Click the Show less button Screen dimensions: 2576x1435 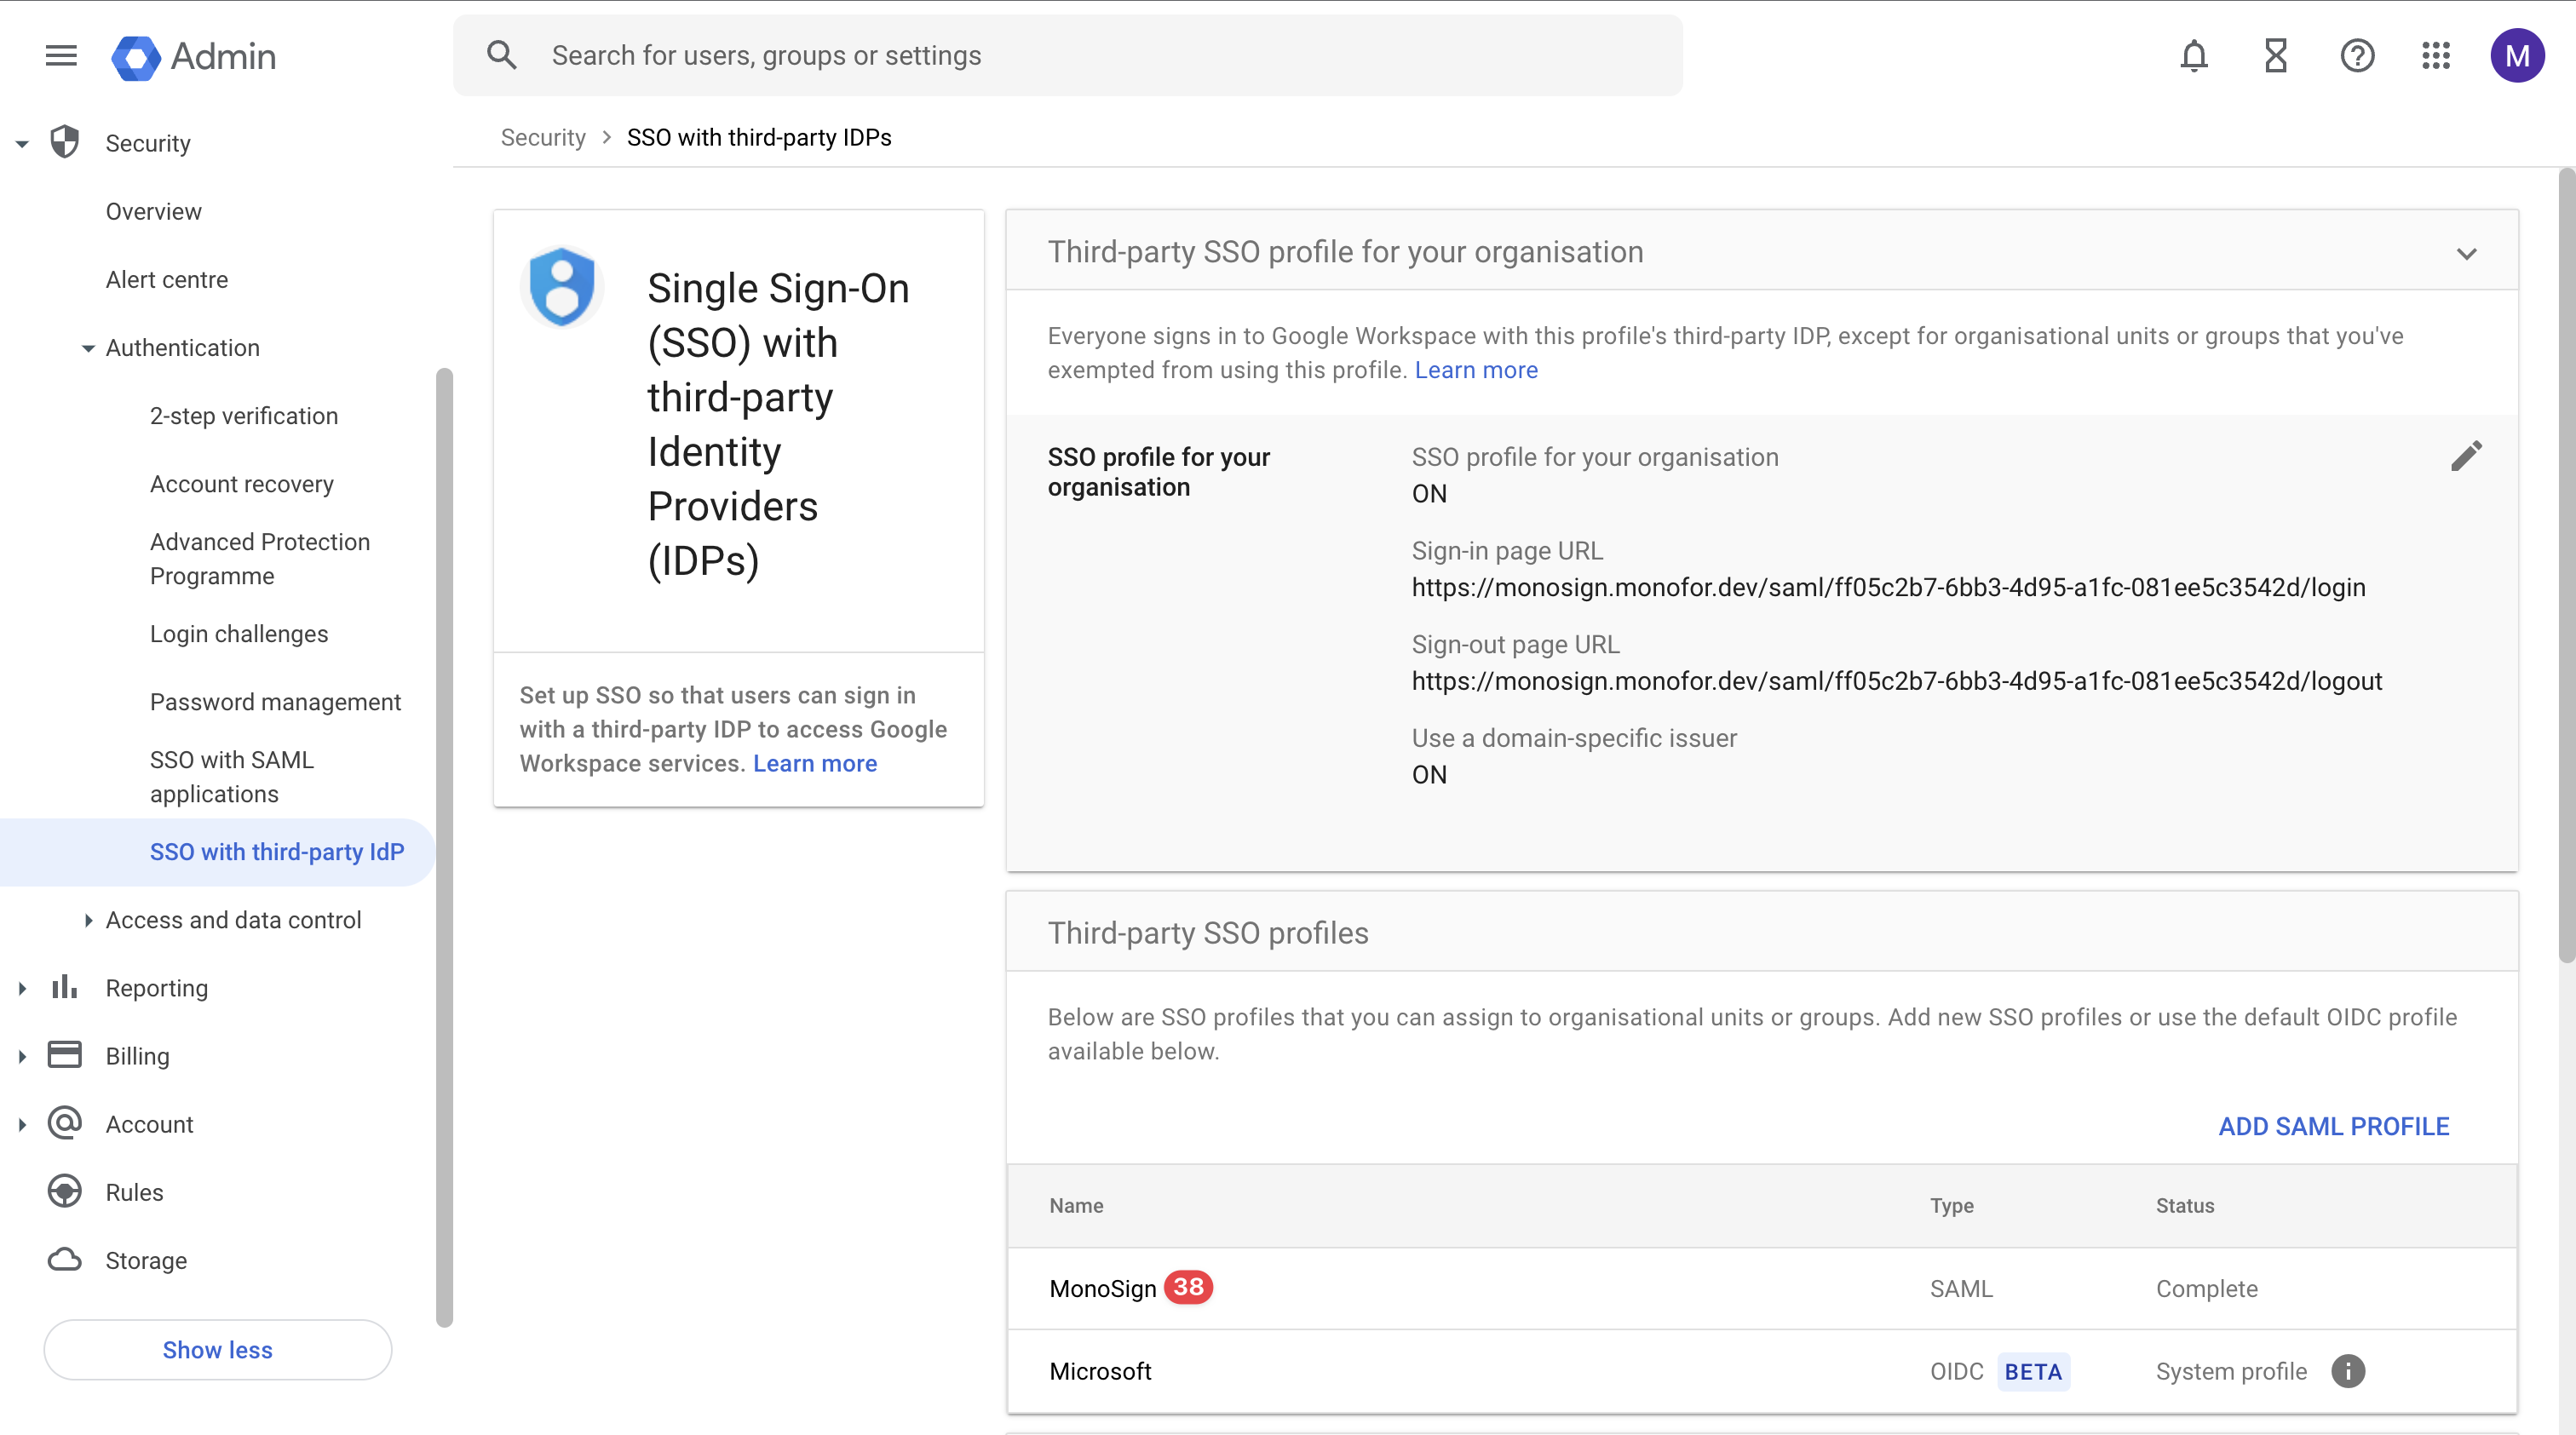217,1349
